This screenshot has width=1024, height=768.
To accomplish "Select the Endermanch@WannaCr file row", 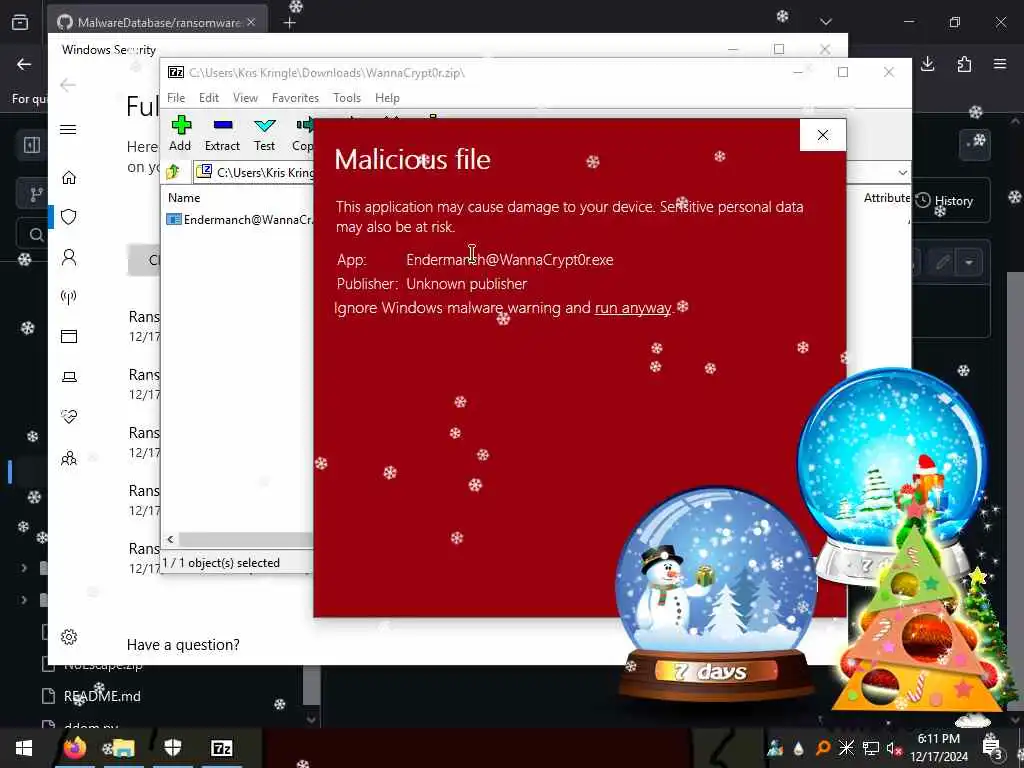I will tap(240, 219).
